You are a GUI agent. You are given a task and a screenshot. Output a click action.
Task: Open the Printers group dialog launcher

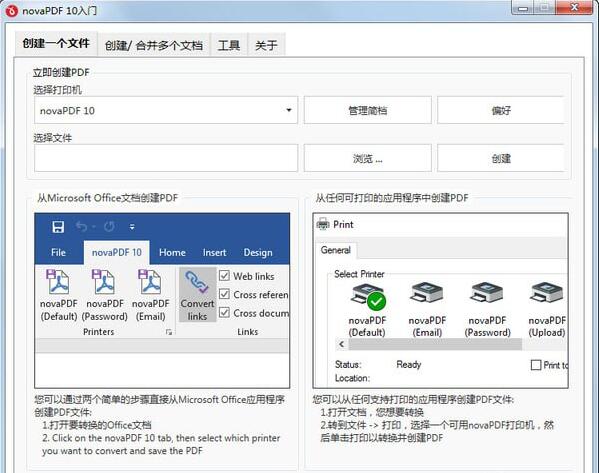click(x=169, y=332)
